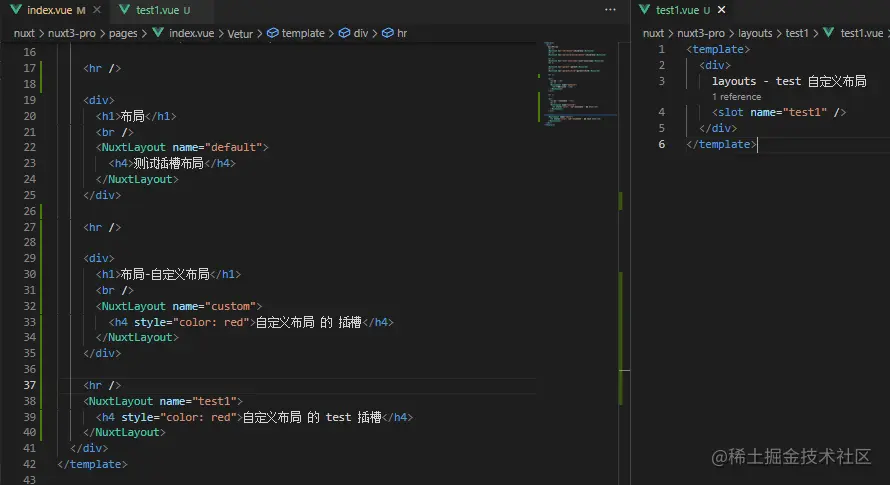Click the Vue icon on right test1.vue tab
The height and width of the screenshot is (485, 890).
click(x=644, y=10)
